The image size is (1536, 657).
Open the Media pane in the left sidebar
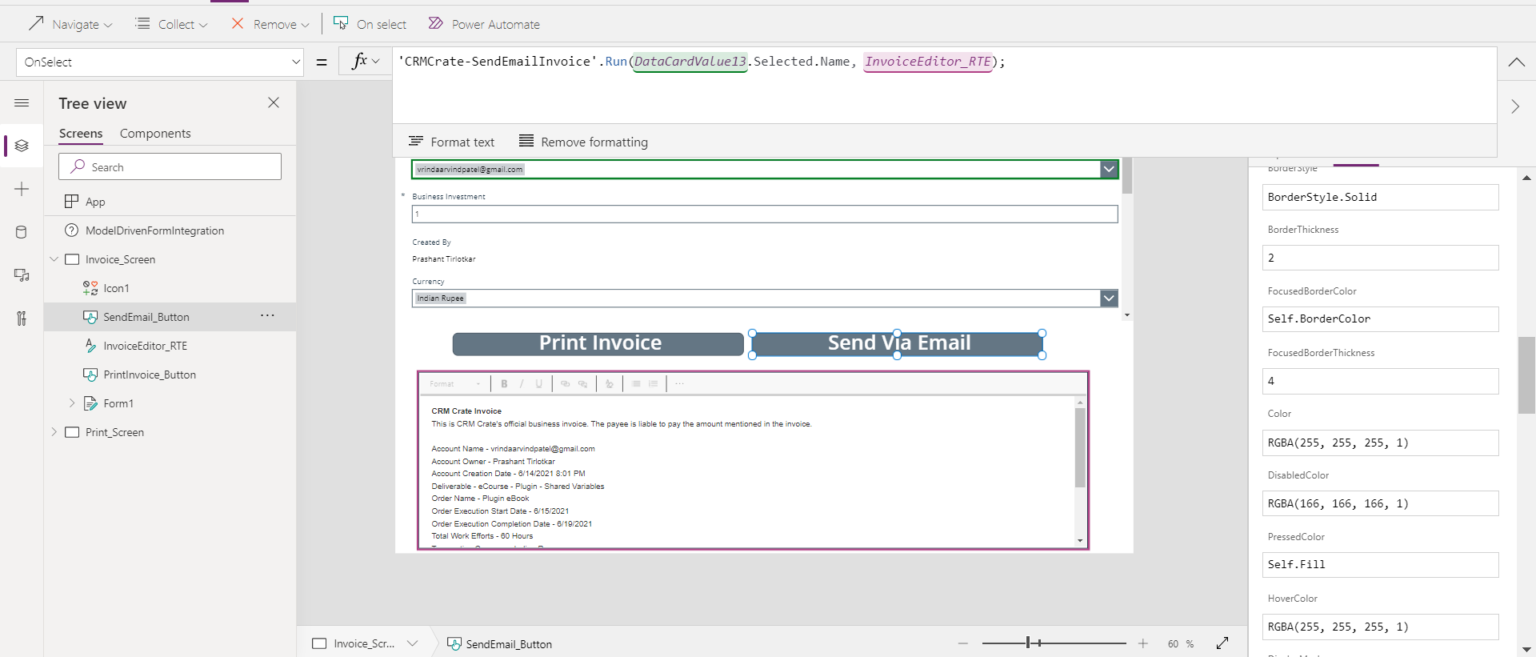click(x=22, y=275)
